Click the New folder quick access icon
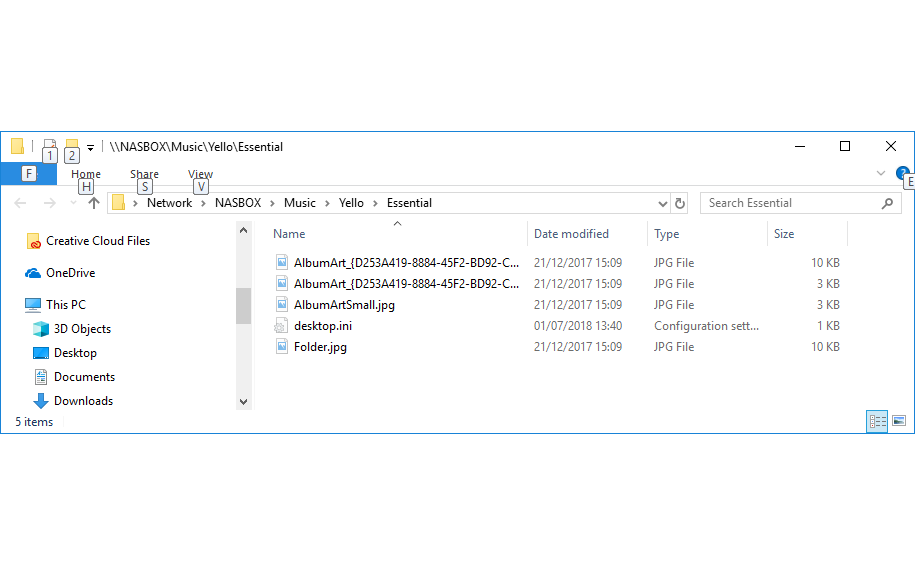The image size is (915, 564). (x=72, y=146)
